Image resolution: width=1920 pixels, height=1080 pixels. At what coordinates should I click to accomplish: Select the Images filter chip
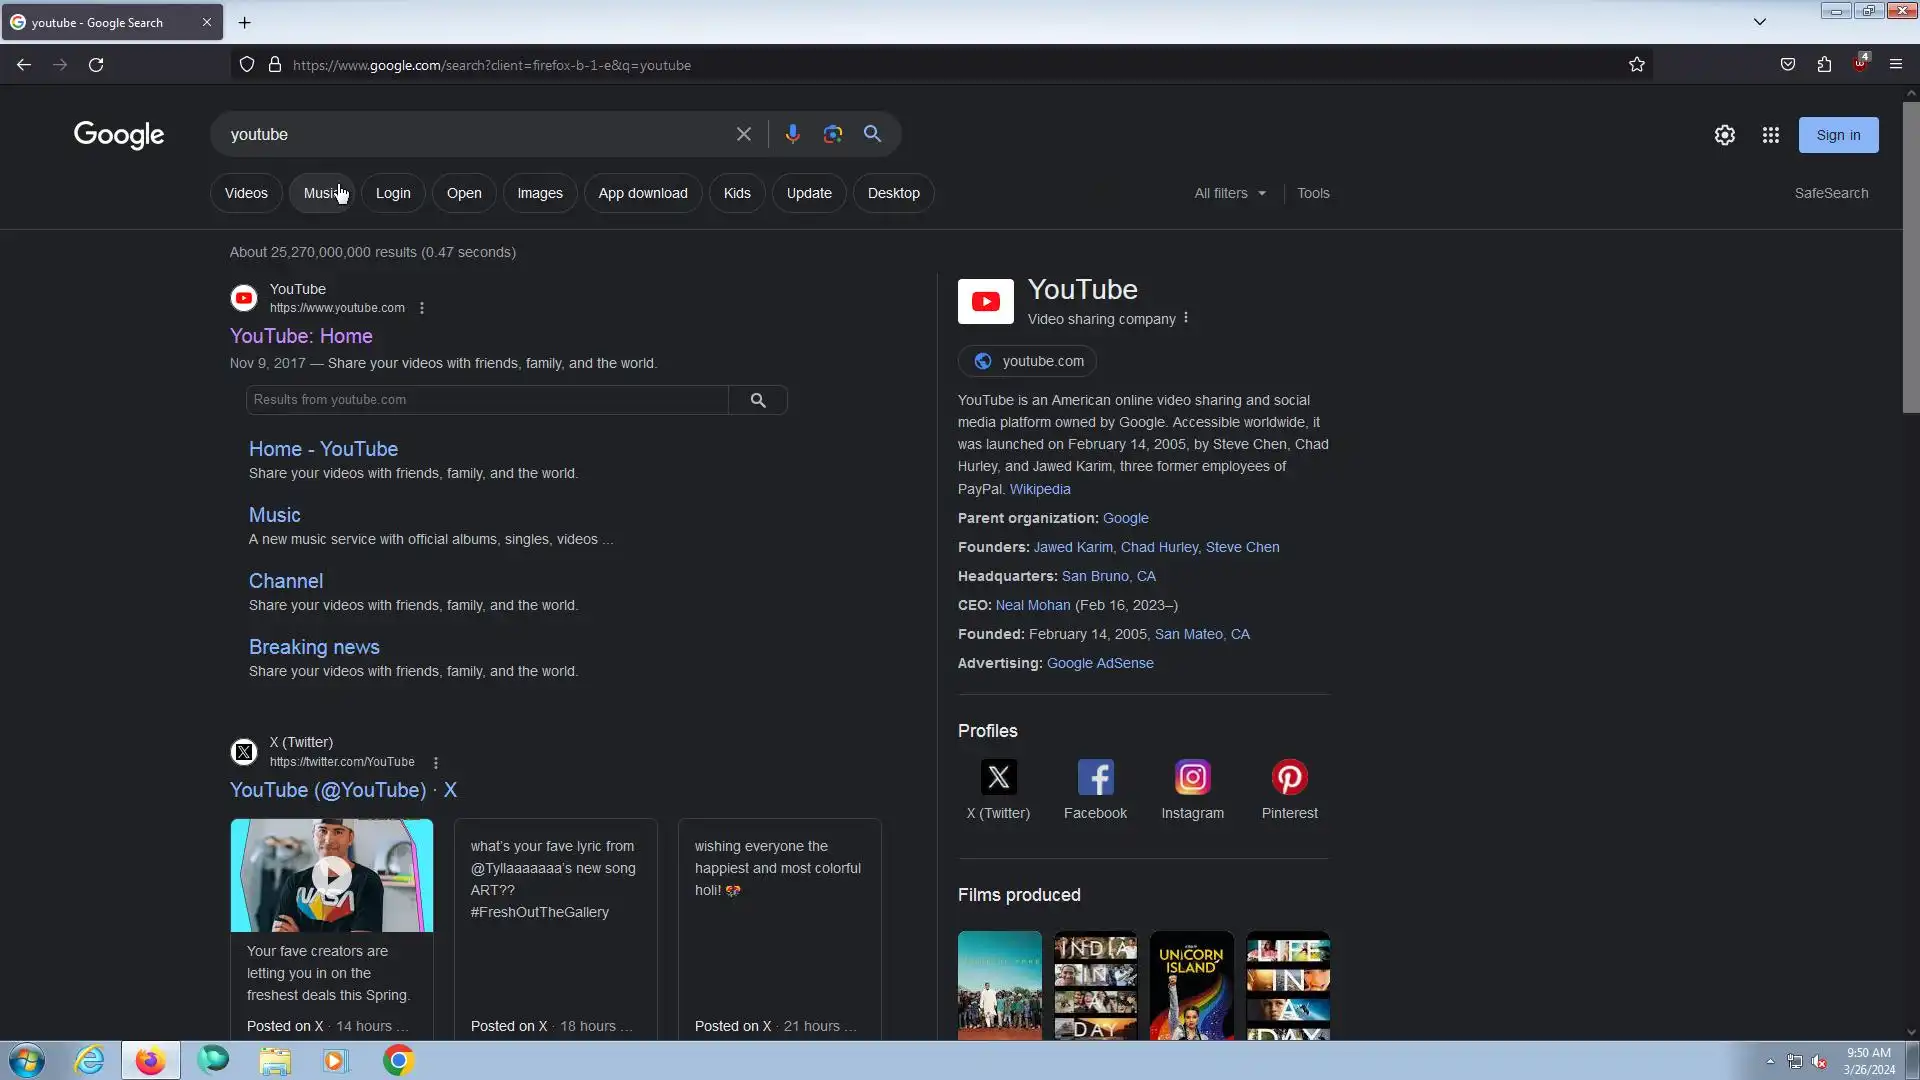[539, 193]
